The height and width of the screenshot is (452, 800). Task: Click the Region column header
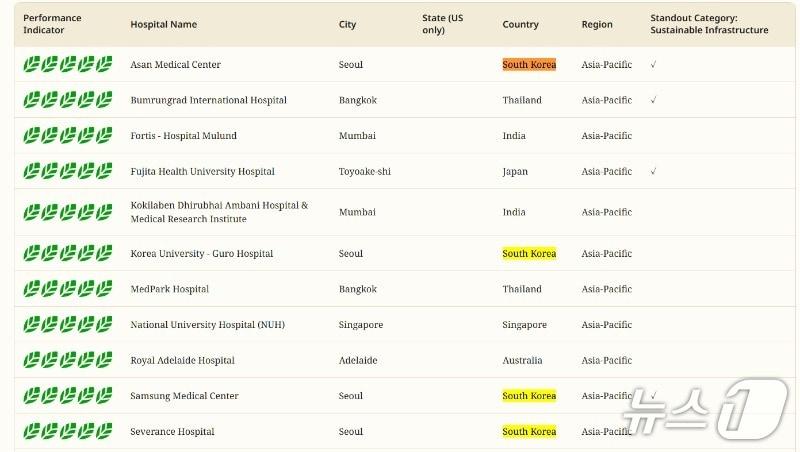pyautogui.click(x=597, y=24)
